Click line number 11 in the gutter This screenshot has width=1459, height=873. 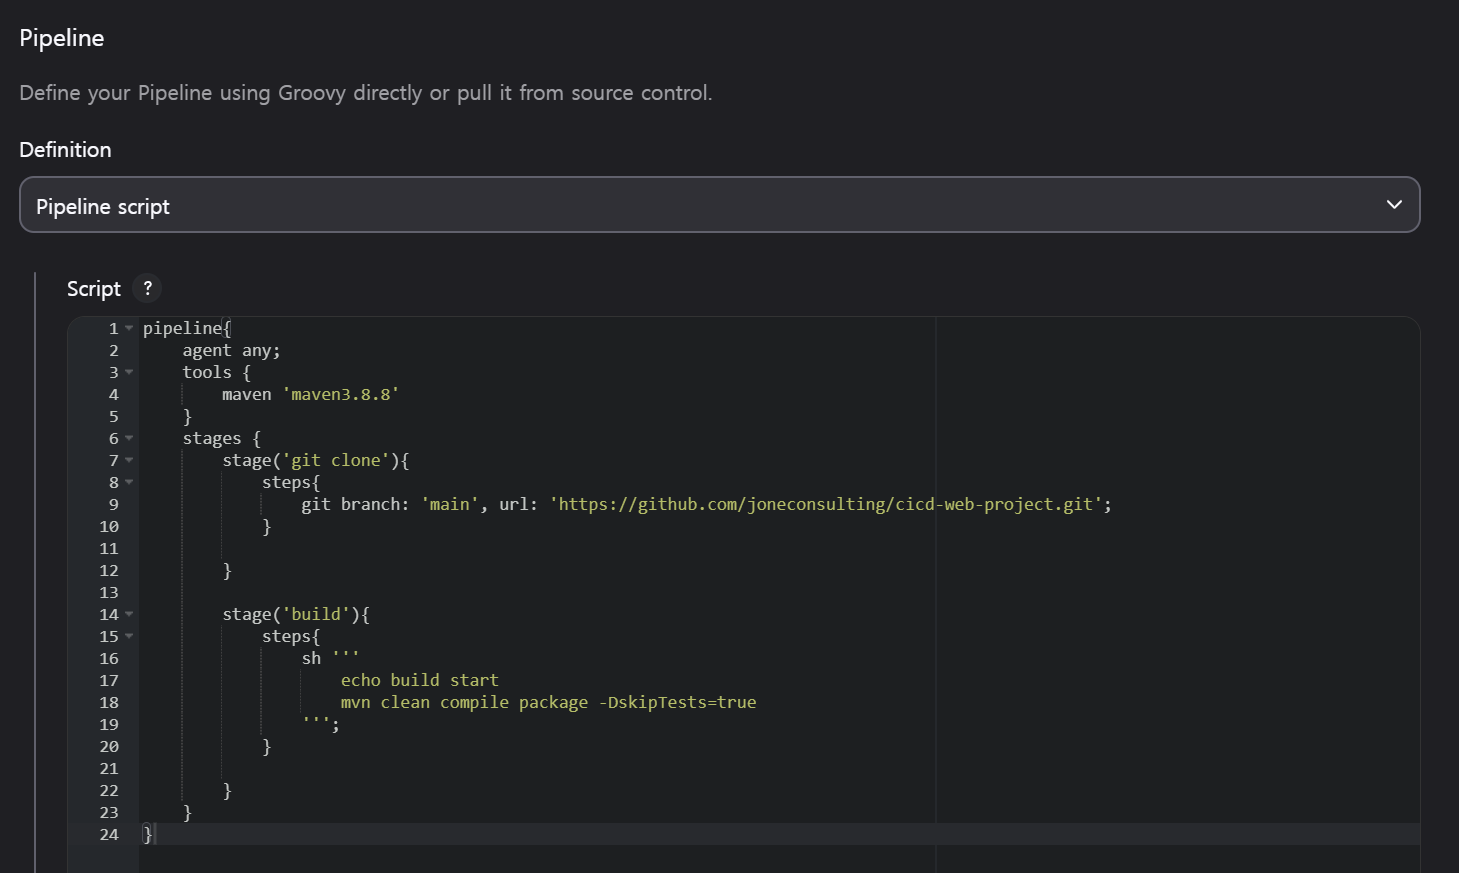(109, 548)
